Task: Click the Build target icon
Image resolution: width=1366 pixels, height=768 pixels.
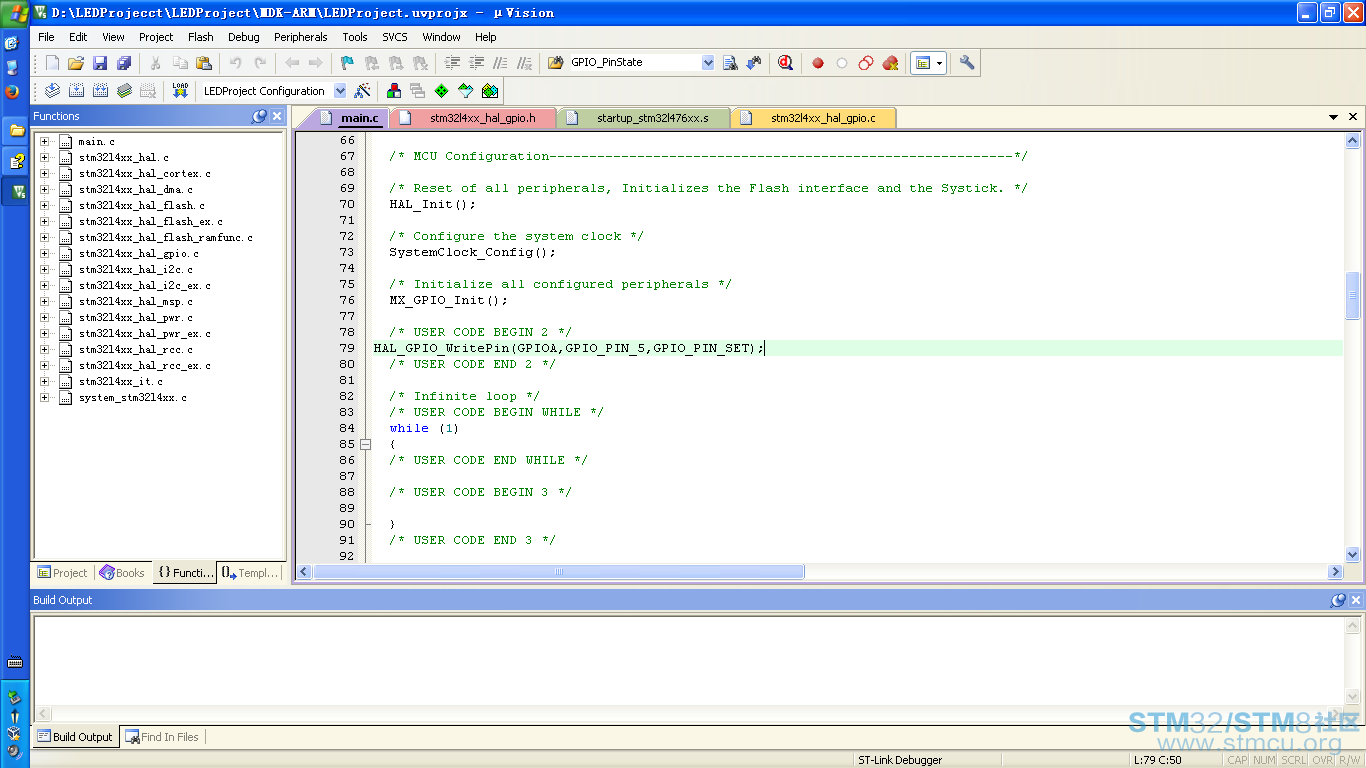Action: pos(76,91)
